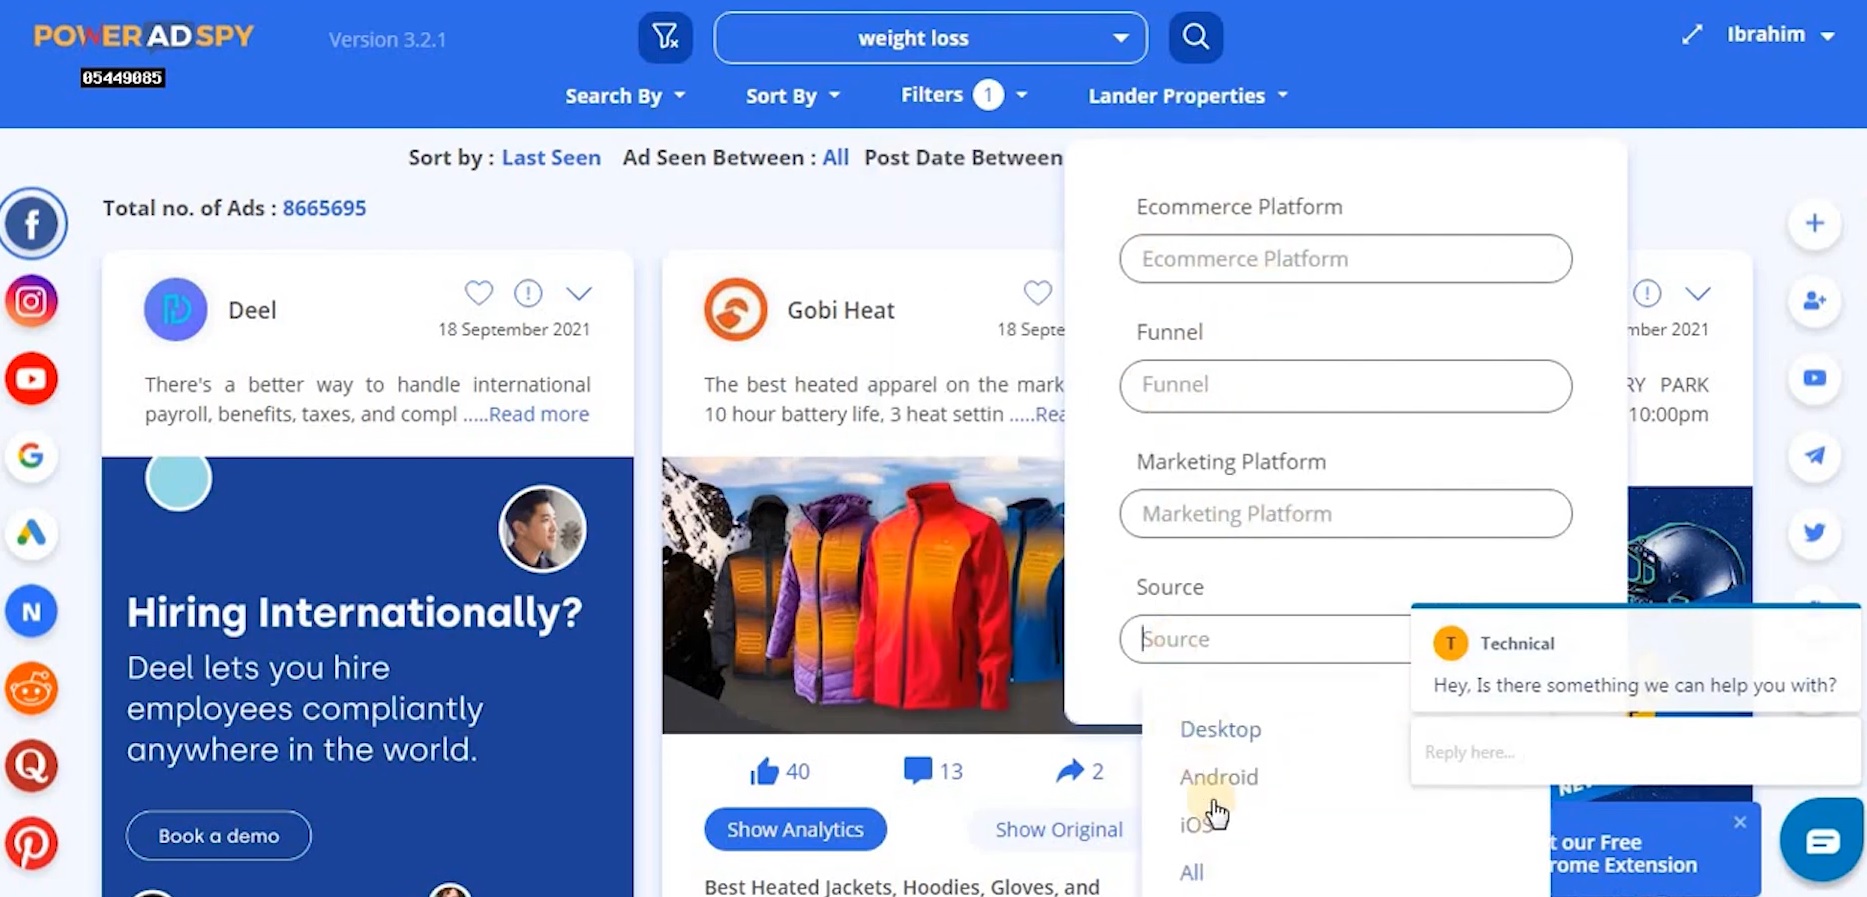Open the Sort By menu

[793, 96]
